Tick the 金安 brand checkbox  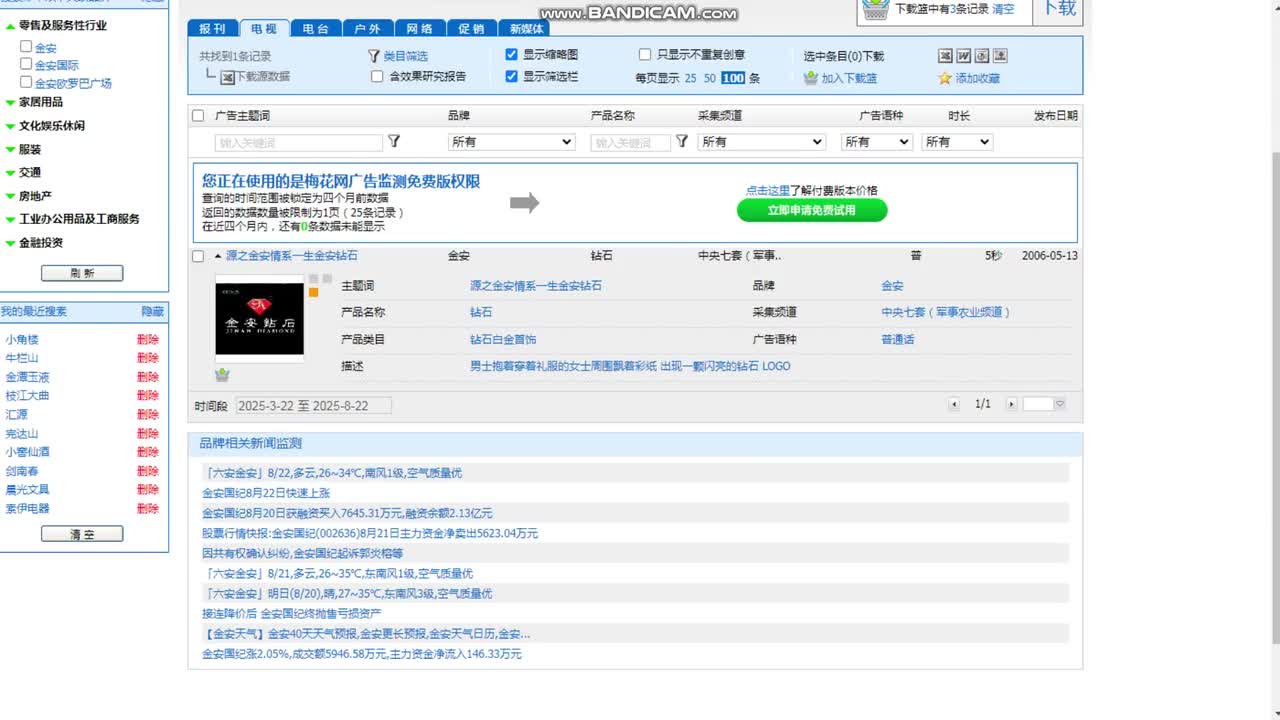click(x=26, y=46)
